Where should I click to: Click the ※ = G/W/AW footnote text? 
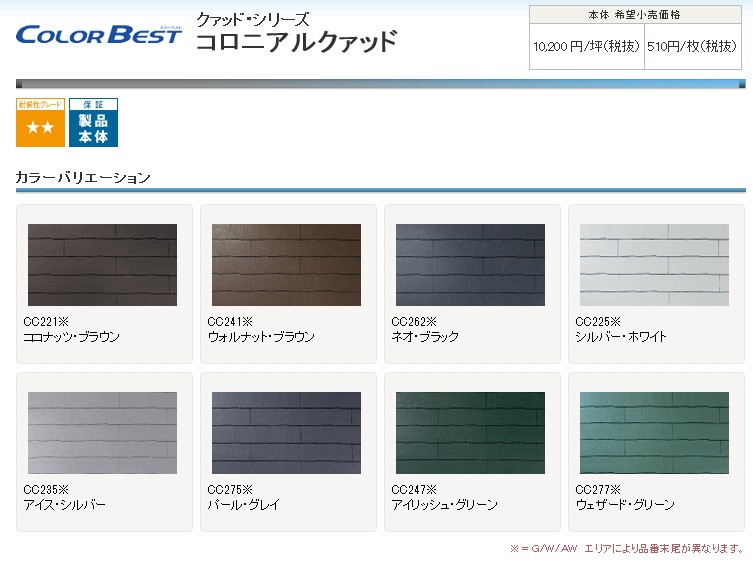click(x=627, y=549)
